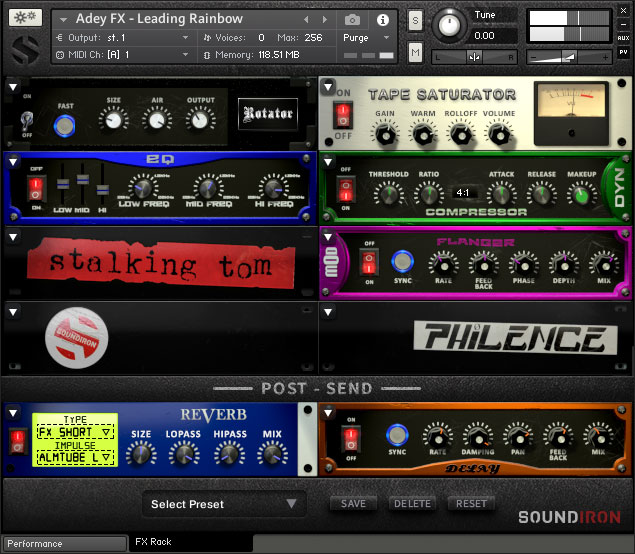Click the Rotator SIZE knob
The height and width of the screenshot is (554, 635).
point(113,120)
